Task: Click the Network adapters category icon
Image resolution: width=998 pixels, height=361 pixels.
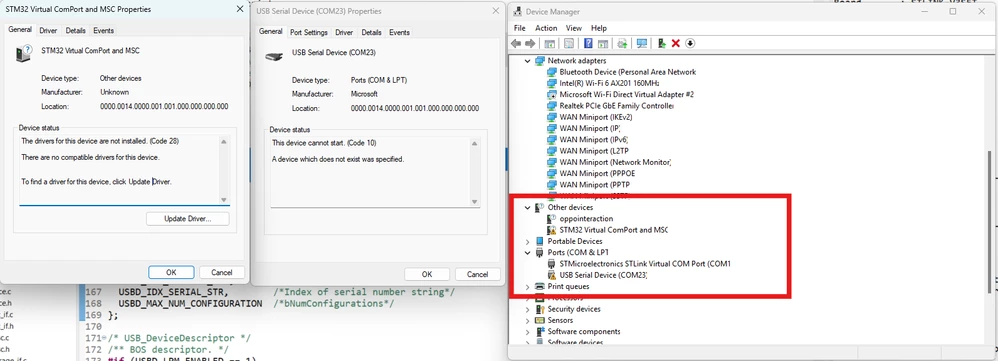Action: (x=540, y=60)
